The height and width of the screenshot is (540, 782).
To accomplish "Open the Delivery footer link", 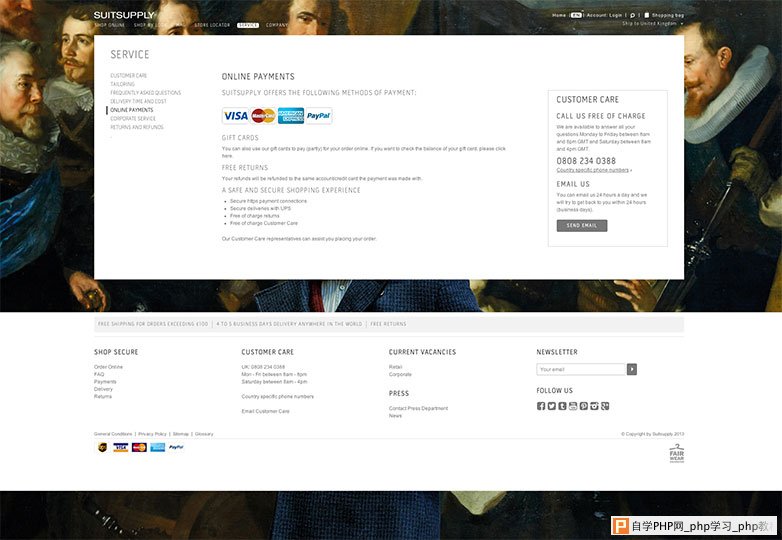I will coord(103,389).
